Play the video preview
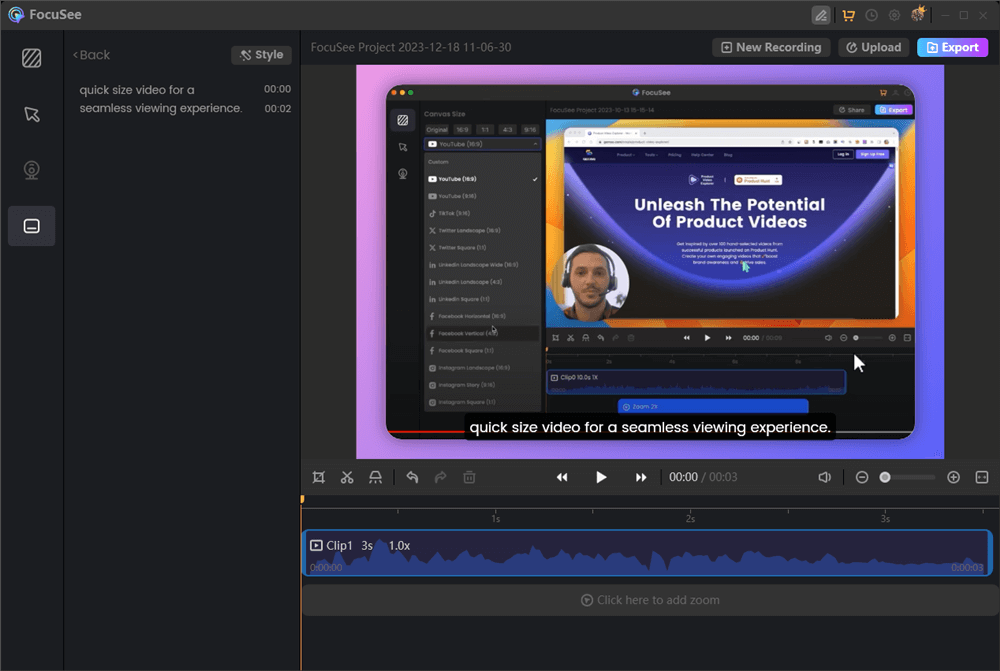This screenshot has width=1000, height=671. coord(601,477)
